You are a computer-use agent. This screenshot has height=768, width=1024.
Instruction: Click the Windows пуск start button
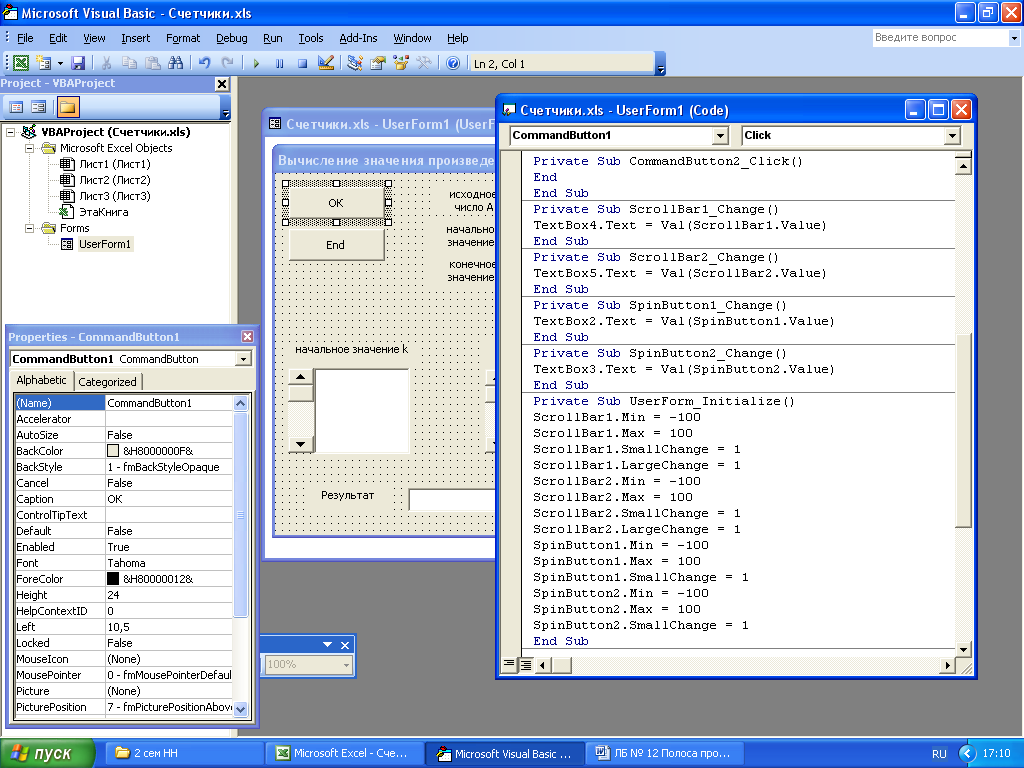pyautogui.click(x=48, y=753)
